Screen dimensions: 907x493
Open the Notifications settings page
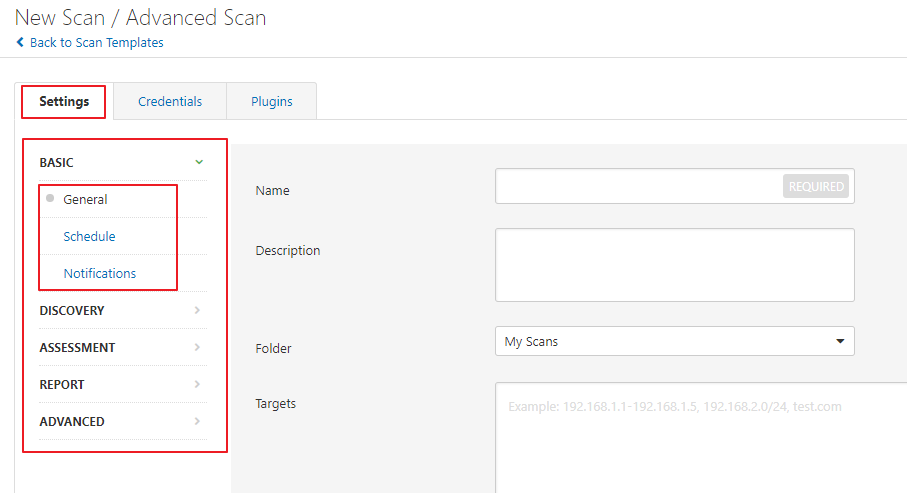(100, 273)
